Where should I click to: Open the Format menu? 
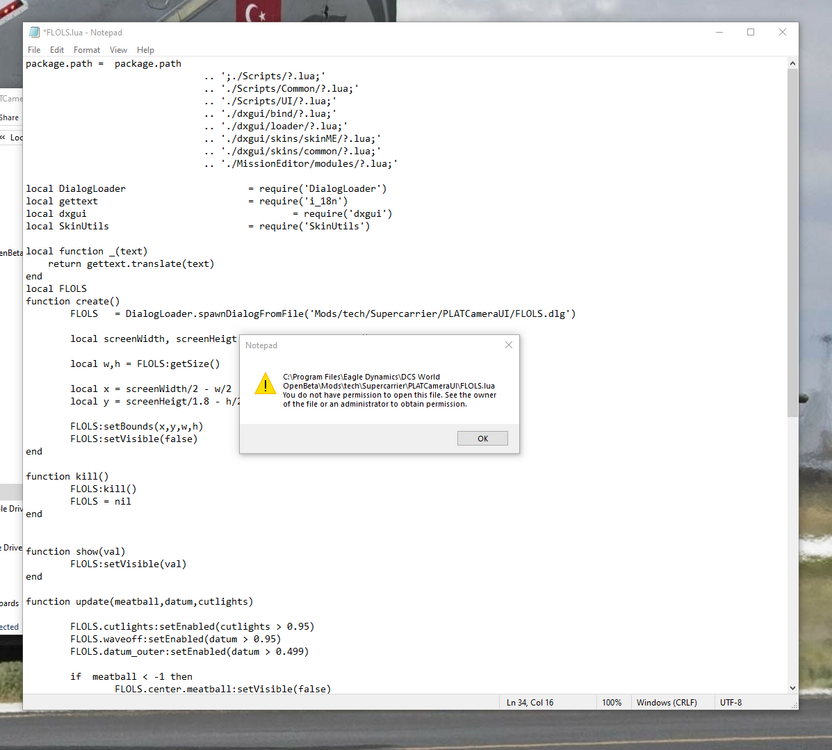[86, 50]
